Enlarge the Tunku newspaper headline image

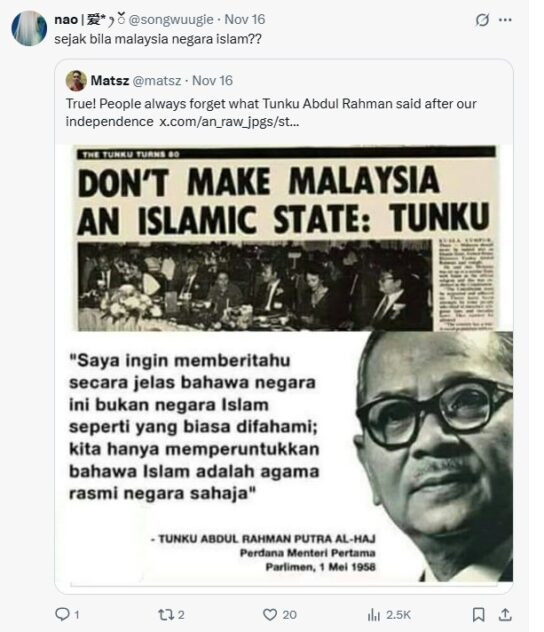coord(284,364)
